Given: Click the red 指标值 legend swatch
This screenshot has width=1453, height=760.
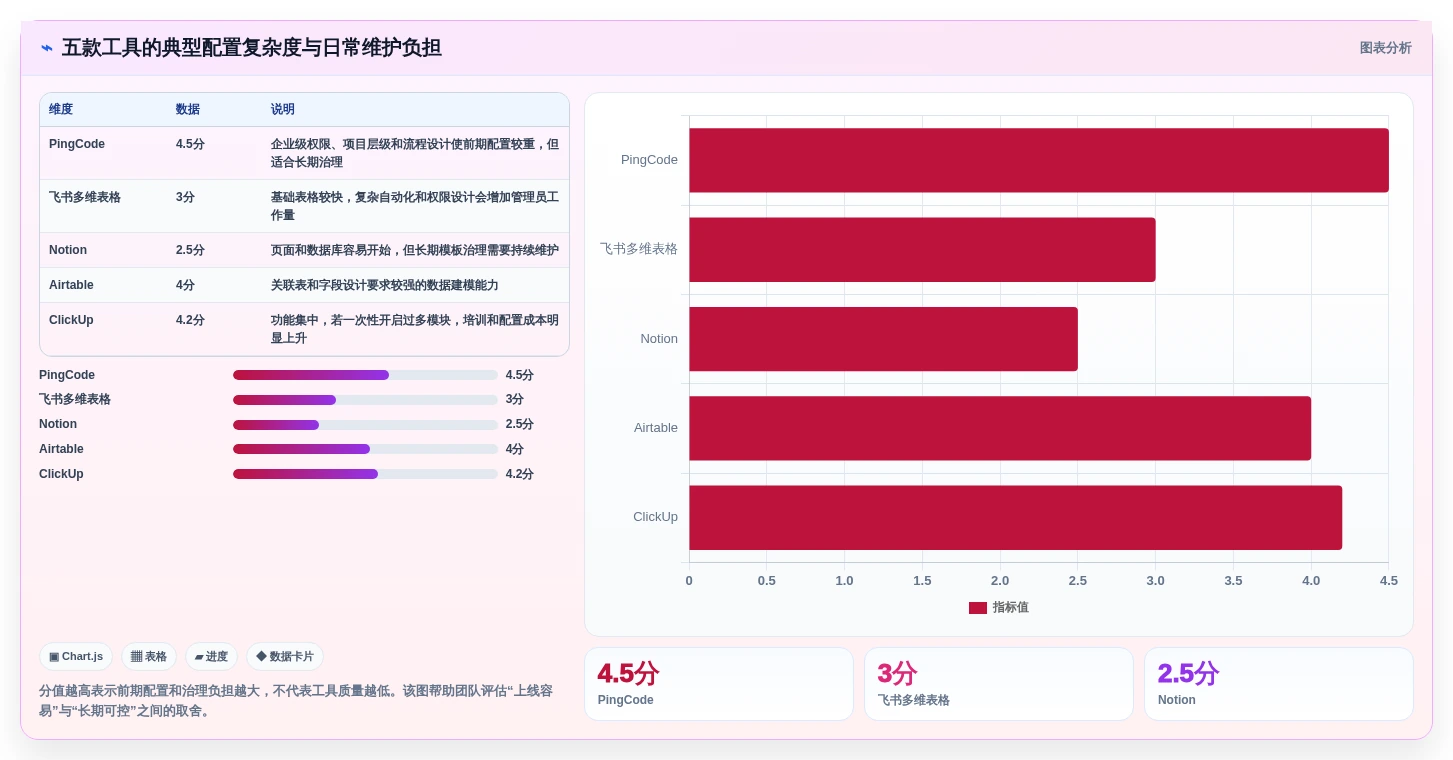Looking at the screenshot, I should click(978, 608).
